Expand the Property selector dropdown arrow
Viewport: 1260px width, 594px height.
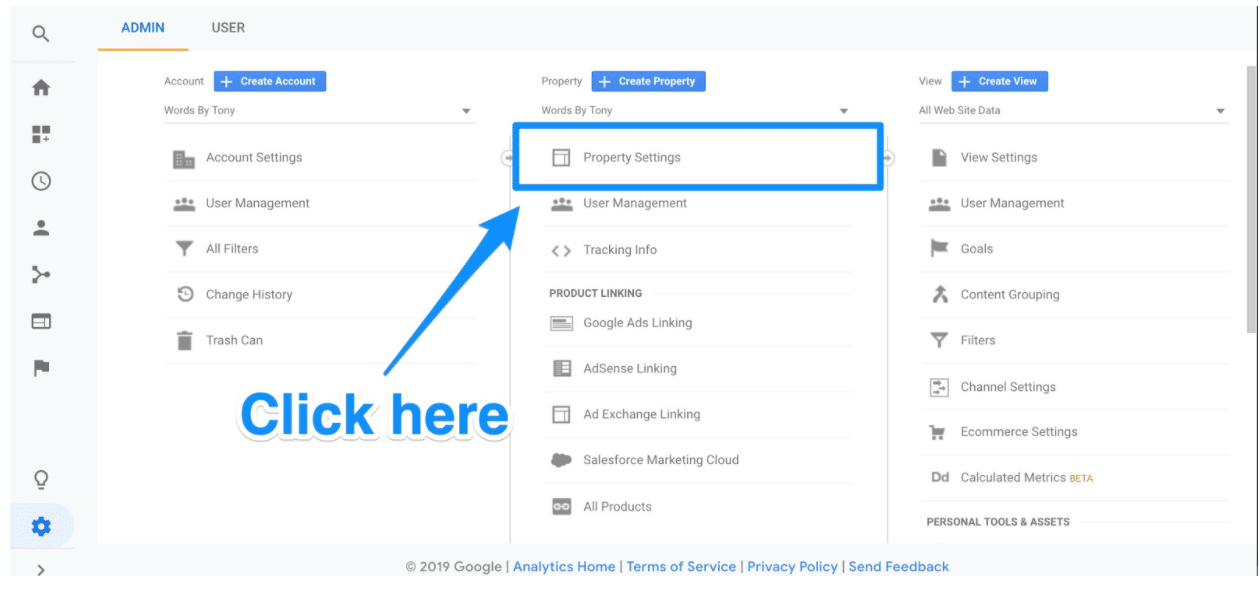pyautogui.click(x=843, y=111)
